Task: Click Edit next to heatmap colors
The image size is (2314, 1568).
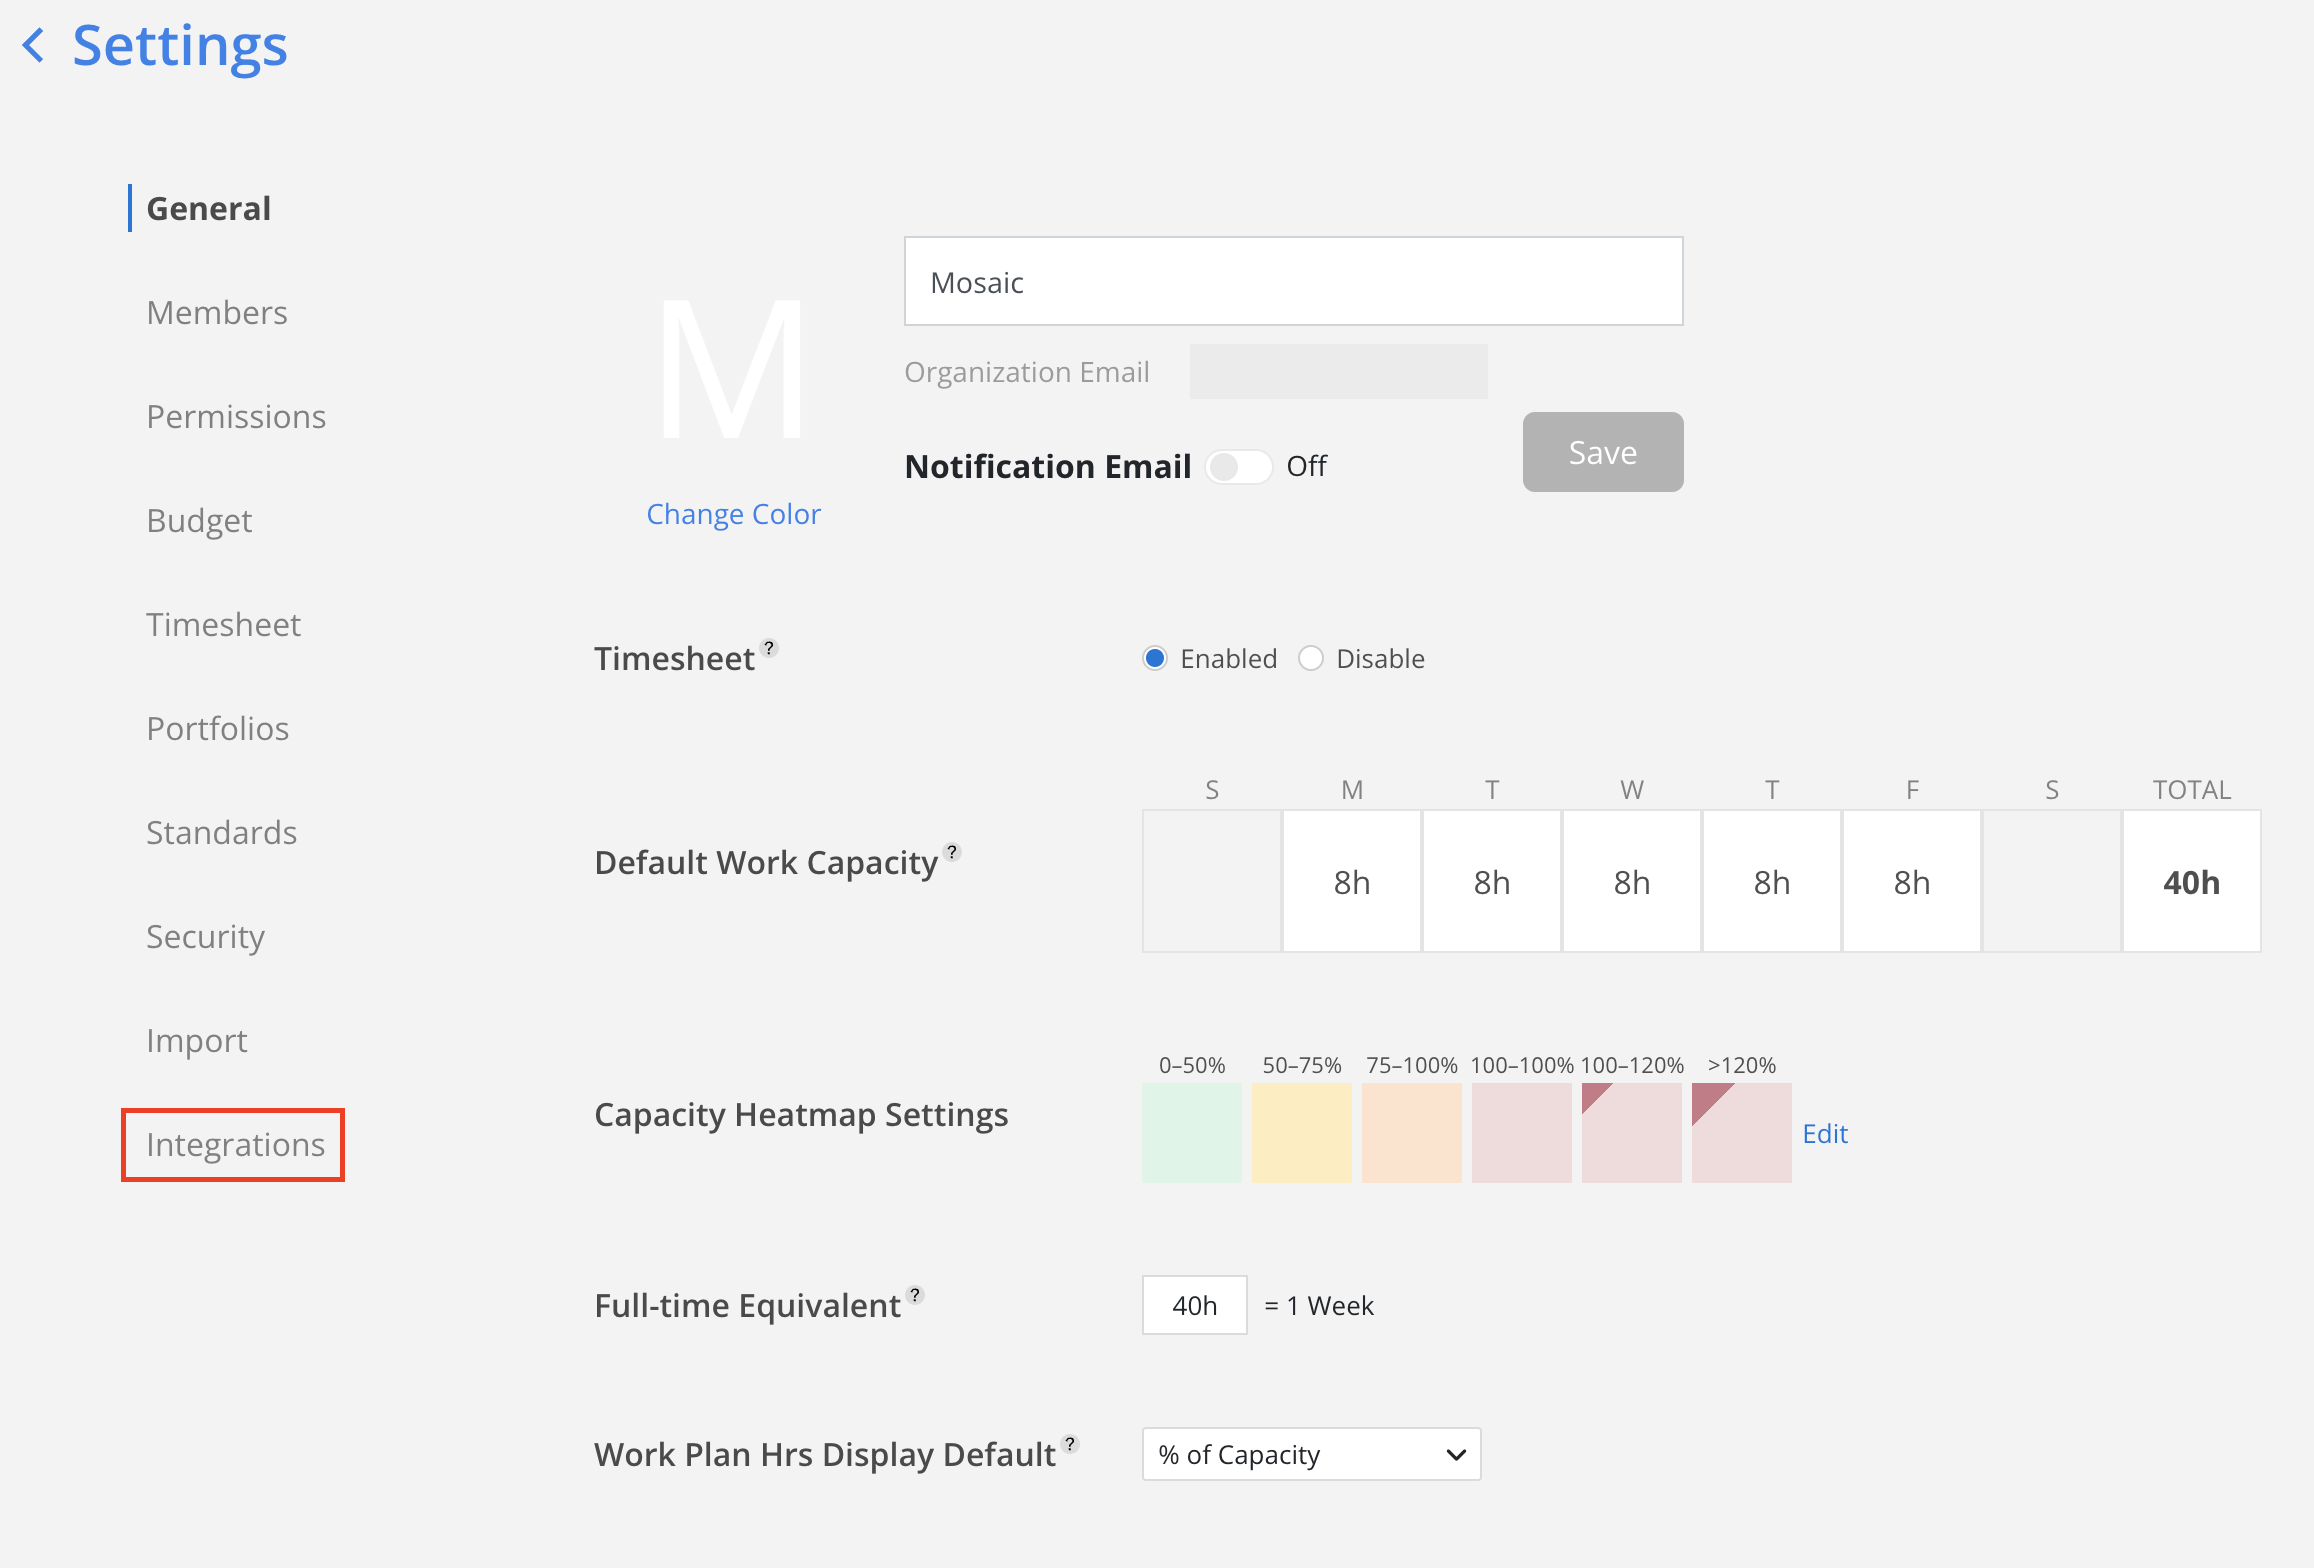Action: [1825, 1133]
